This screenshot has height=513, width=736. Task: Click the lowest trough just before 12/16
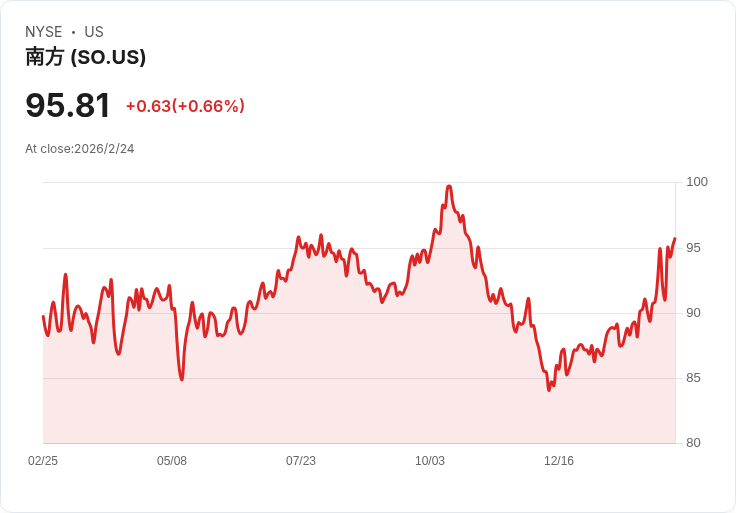[x=549, y=389]
